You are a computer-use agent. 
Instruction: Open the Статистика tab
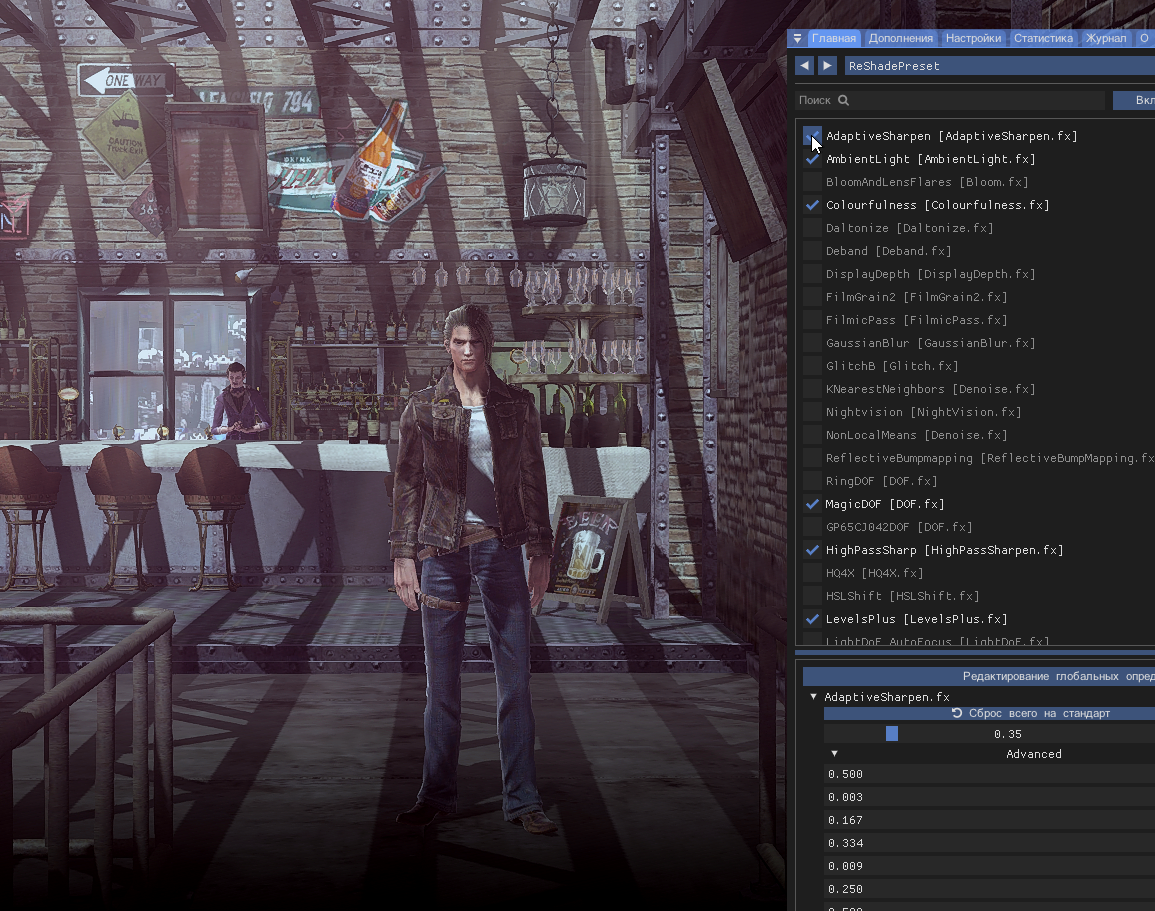point(1043,39)
